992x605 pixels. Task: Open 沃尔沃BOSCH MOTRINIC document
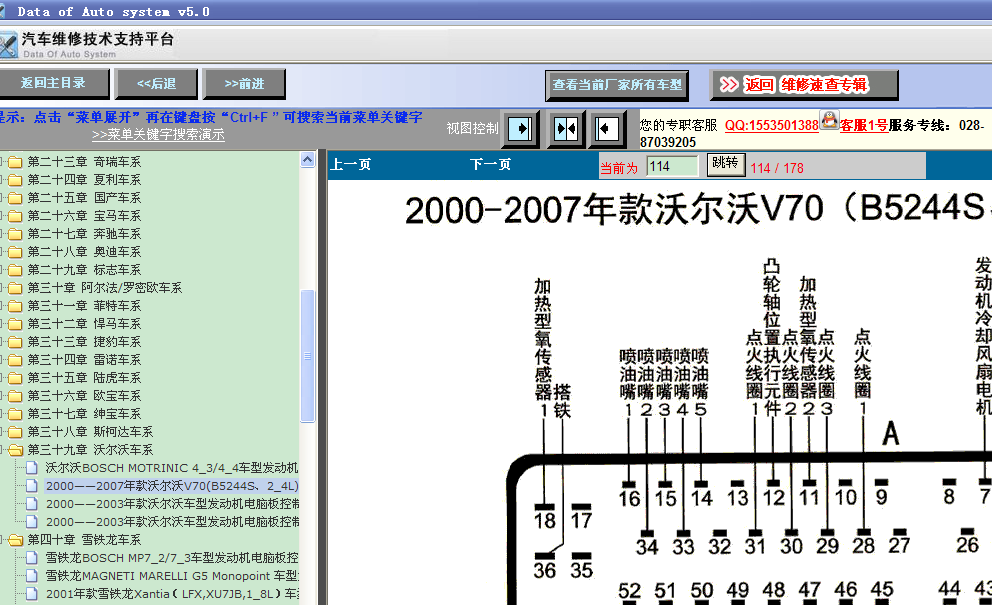pyautogui.click(x=172, y=468)
